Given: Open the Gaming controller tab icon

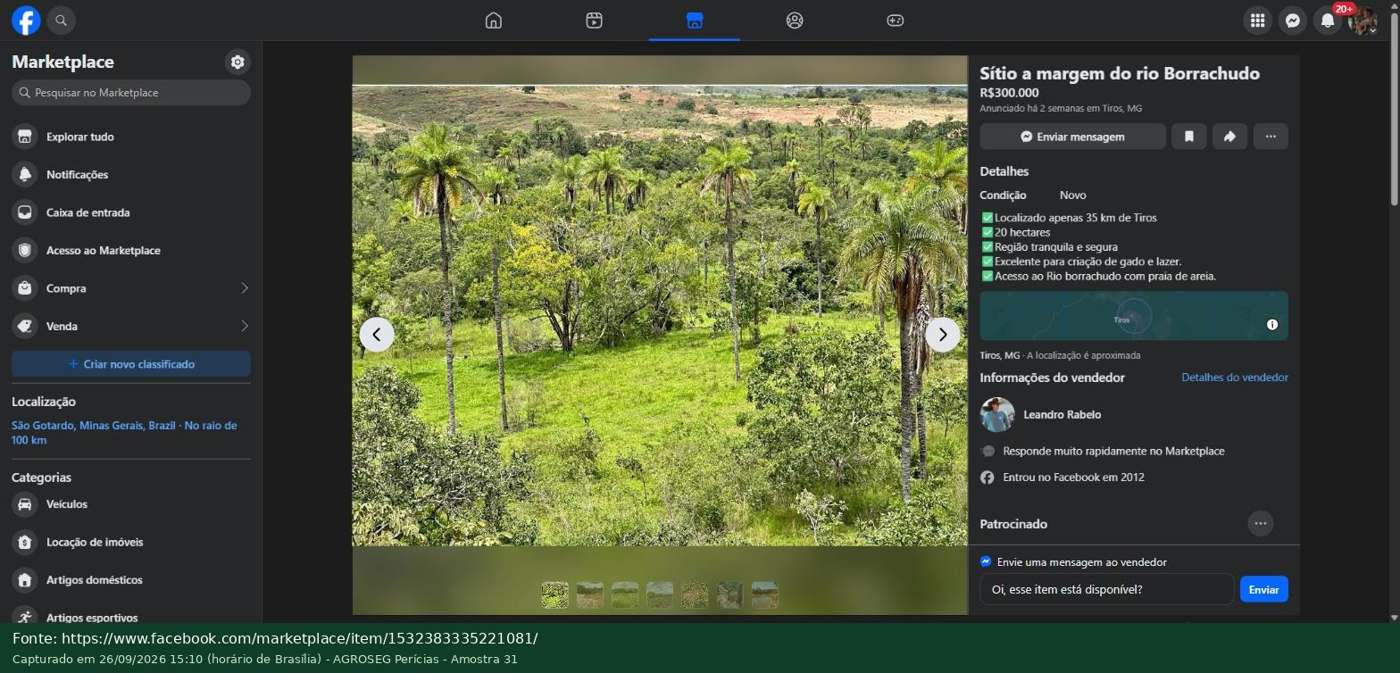Looking at the screenshot, I should tap(895, 20).
